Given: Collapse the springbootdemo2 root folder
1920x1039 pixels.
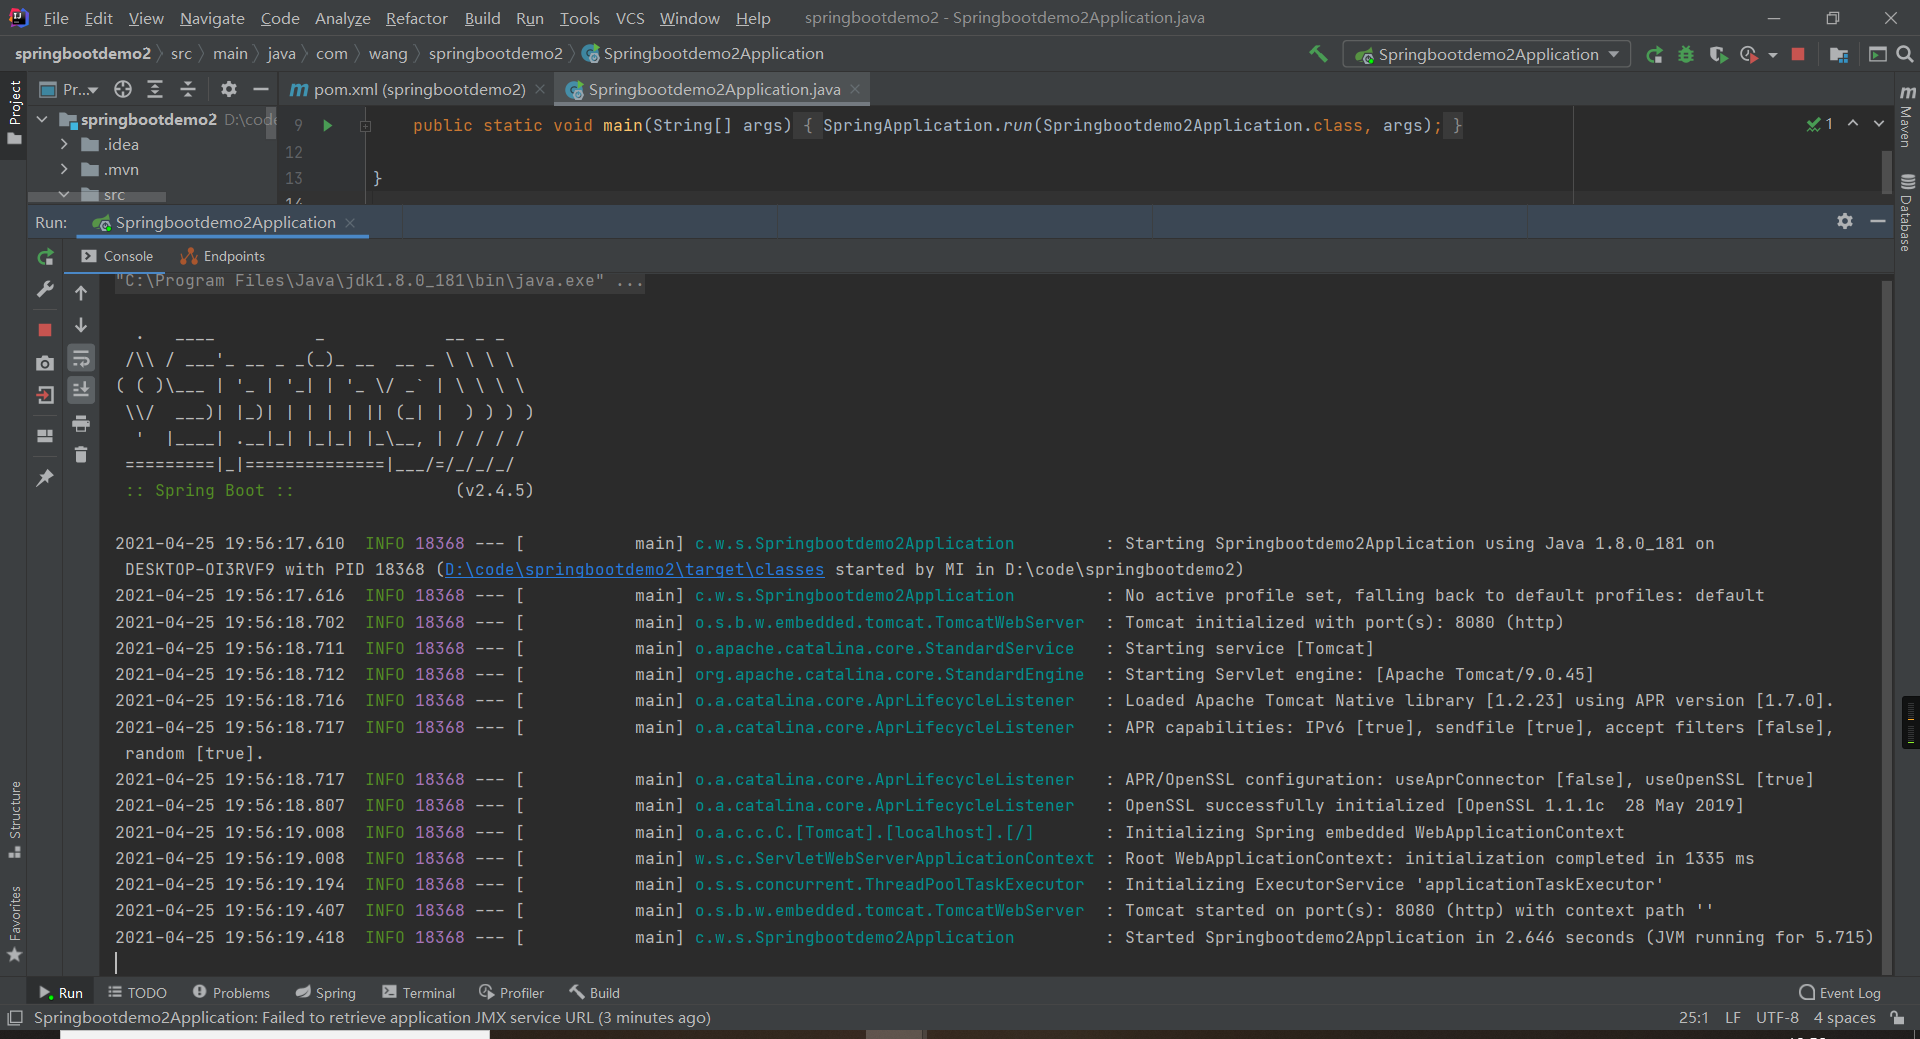Looking at the screenshot, I should 43,119.
